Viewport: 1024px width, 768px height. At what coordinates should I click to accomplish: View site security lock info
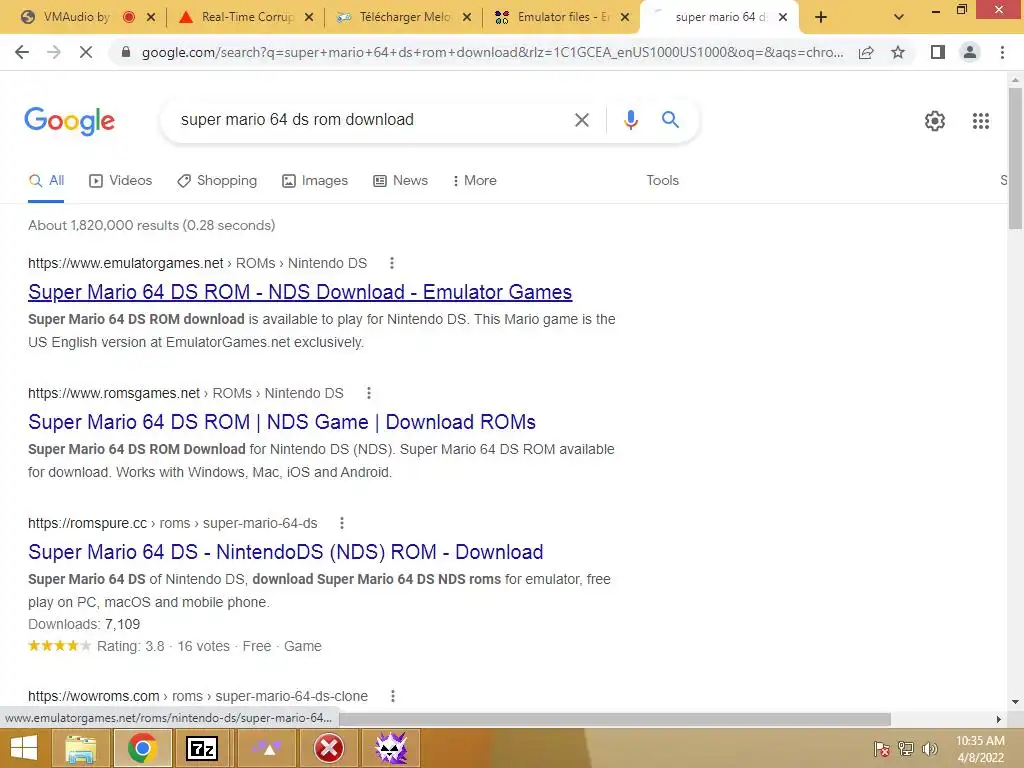[x=126, y=52]
